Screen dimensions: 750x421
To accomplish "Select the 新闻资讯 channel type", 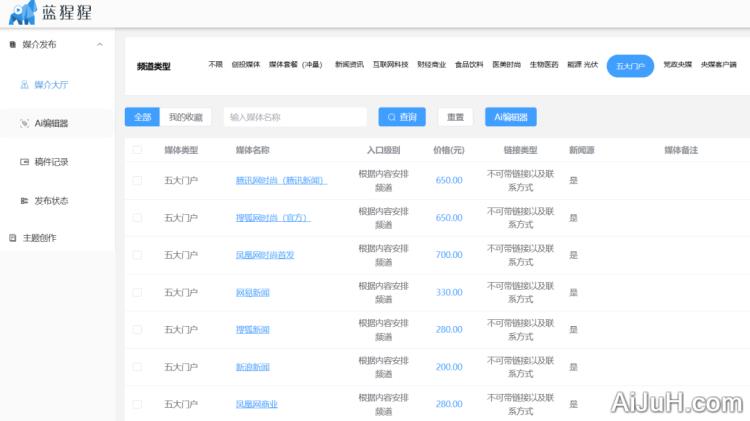I will click(x=349, y=65).
